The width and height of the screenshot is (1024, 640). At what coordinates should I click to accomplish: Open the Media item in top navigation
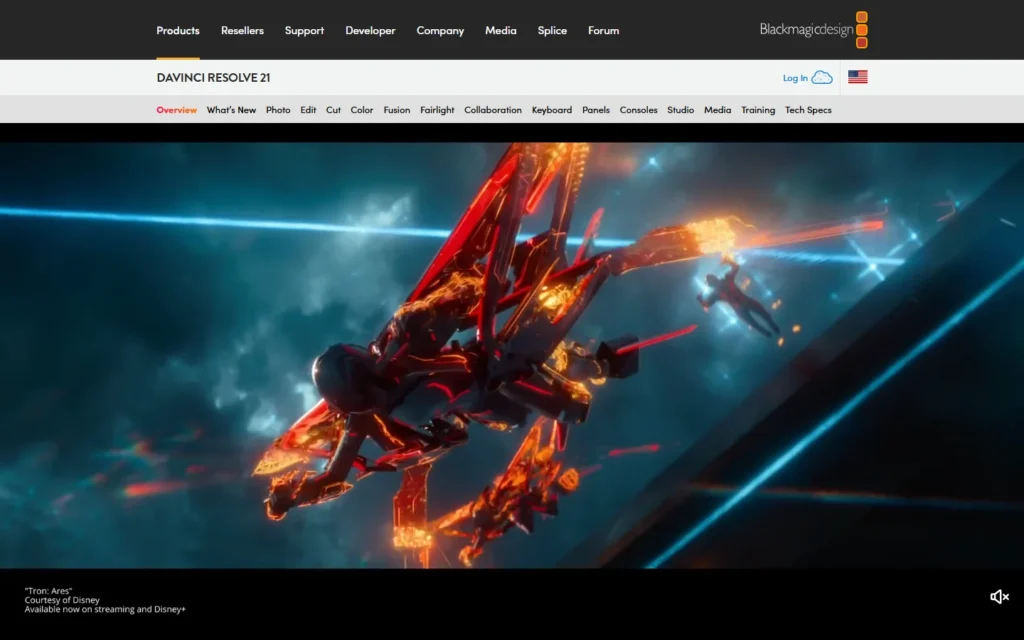501,30
